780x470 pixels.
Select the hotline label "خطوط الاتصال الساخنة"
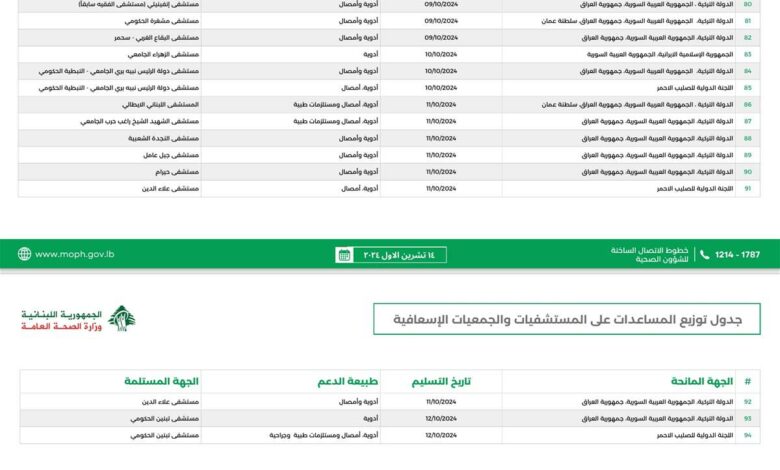pyautogui.click(x=649, y=251)
